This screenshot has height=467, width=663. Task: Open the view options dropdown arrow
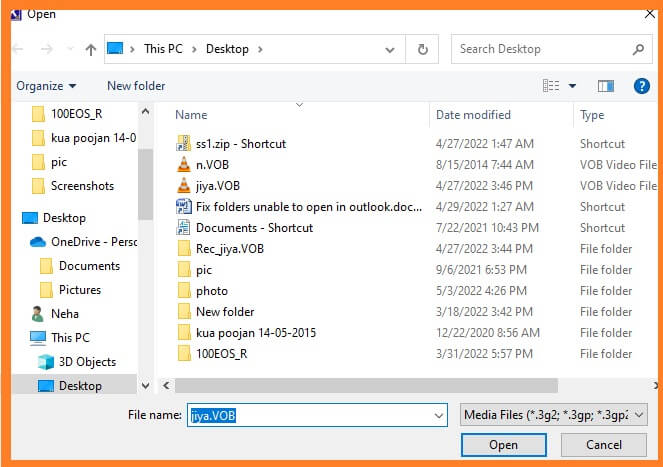pos(572,86)
